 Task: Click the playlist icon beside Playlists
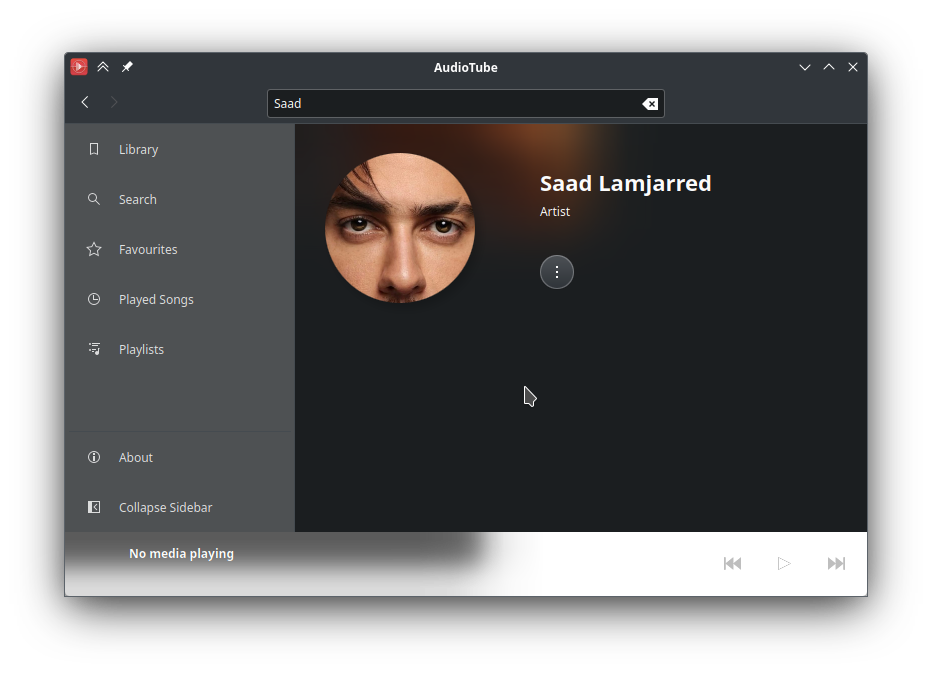point(94,348)
